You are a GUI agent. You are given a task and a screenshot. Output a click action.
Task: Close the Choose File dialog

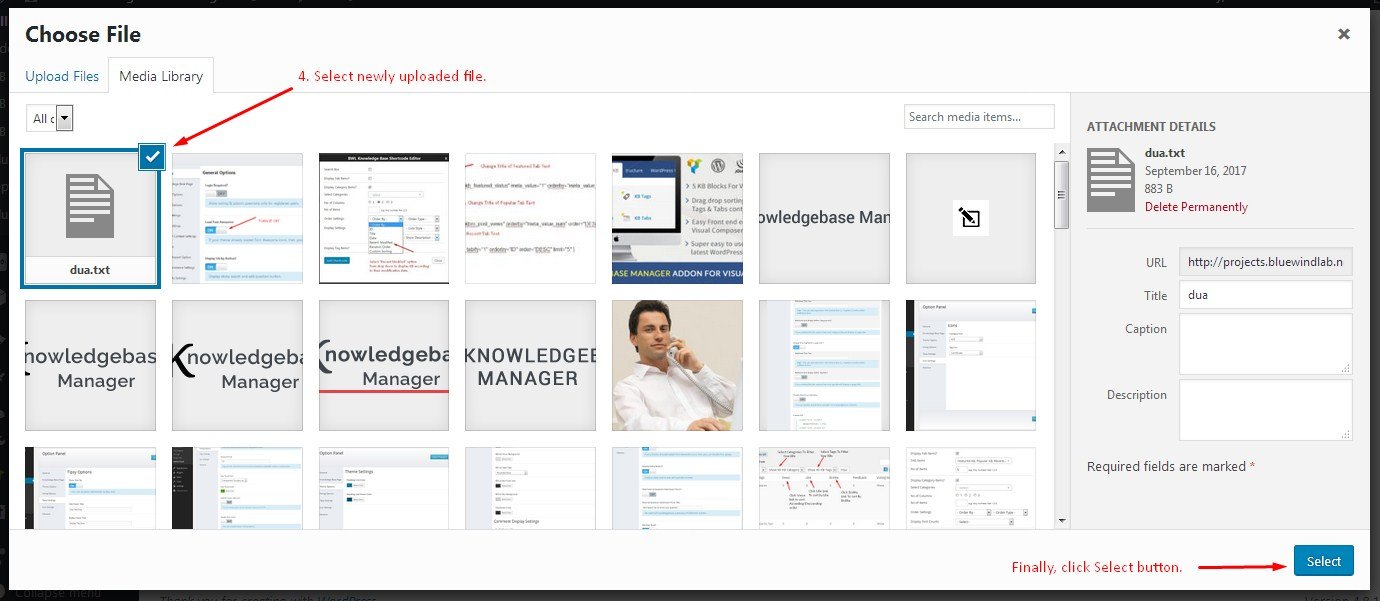coord(1344,34)
